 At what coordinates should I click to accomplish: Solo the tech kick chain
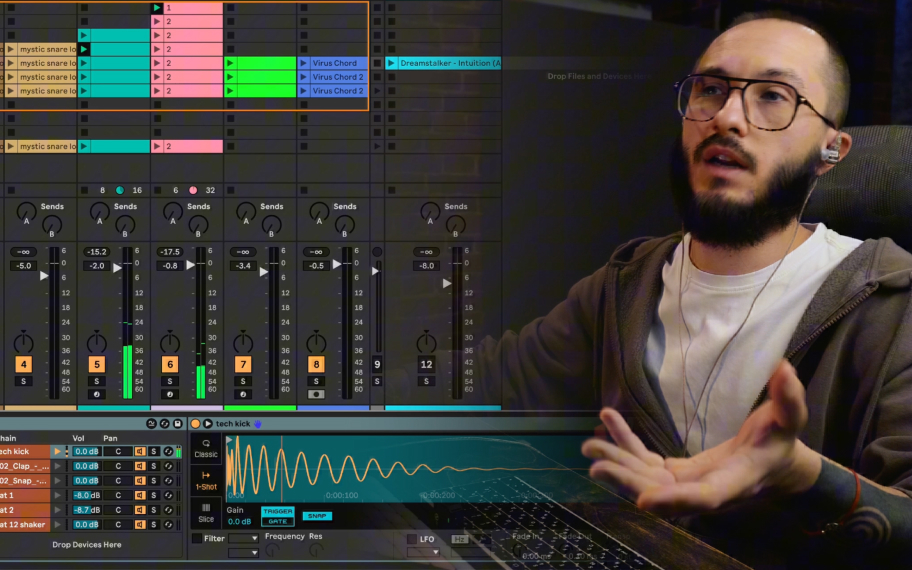154,451
